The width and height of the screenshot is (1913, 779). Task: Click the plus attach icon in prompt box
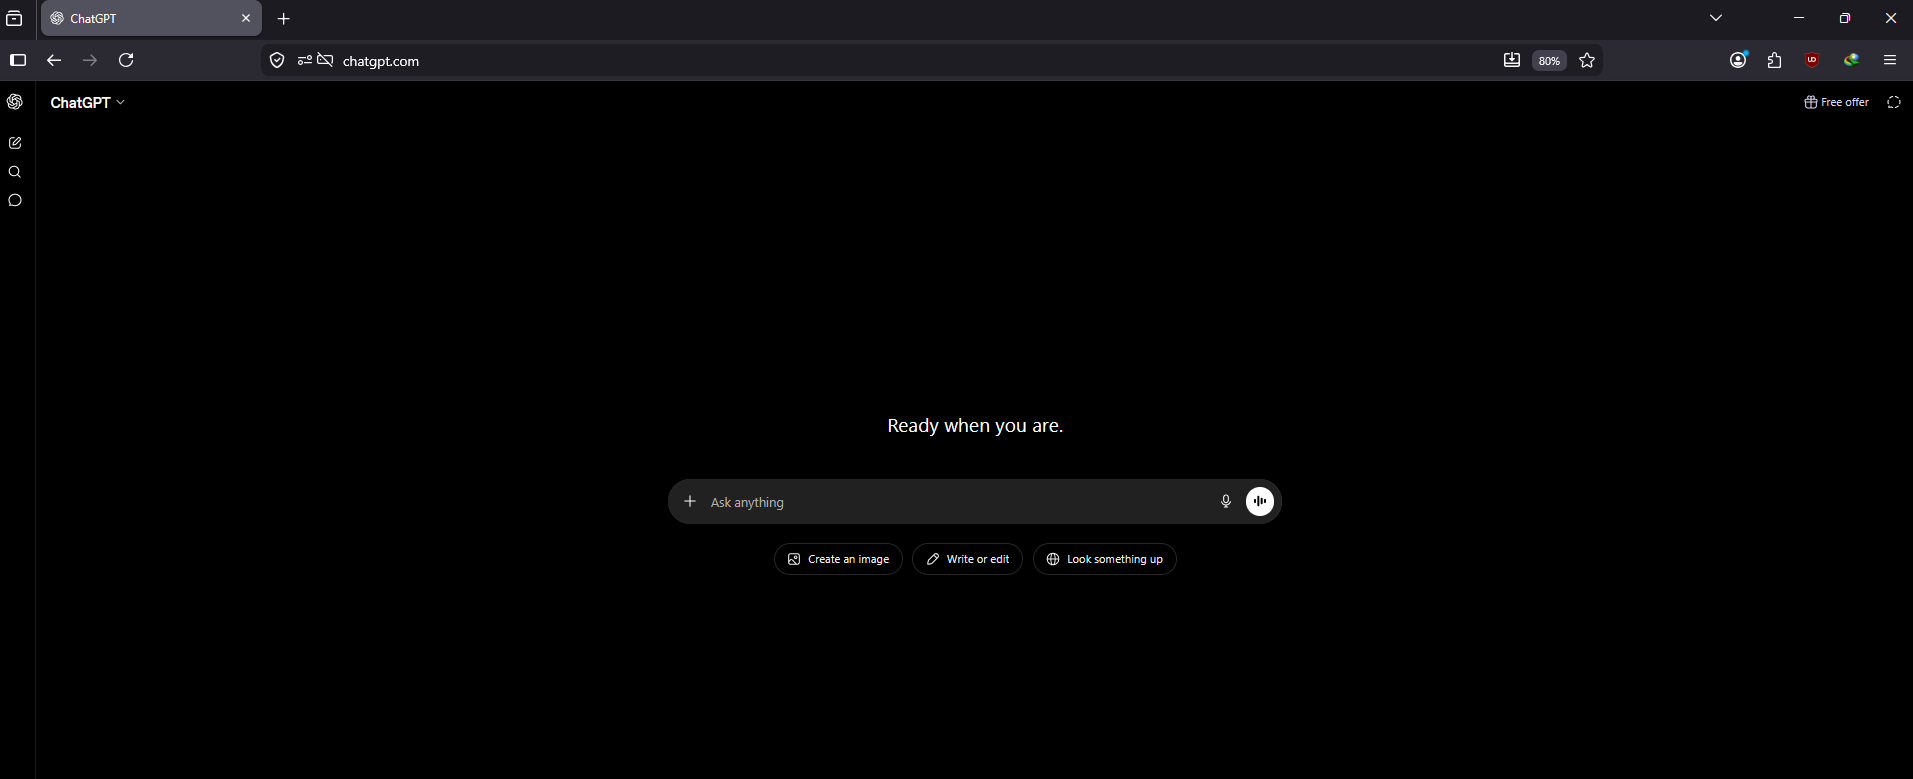(690, 501)
